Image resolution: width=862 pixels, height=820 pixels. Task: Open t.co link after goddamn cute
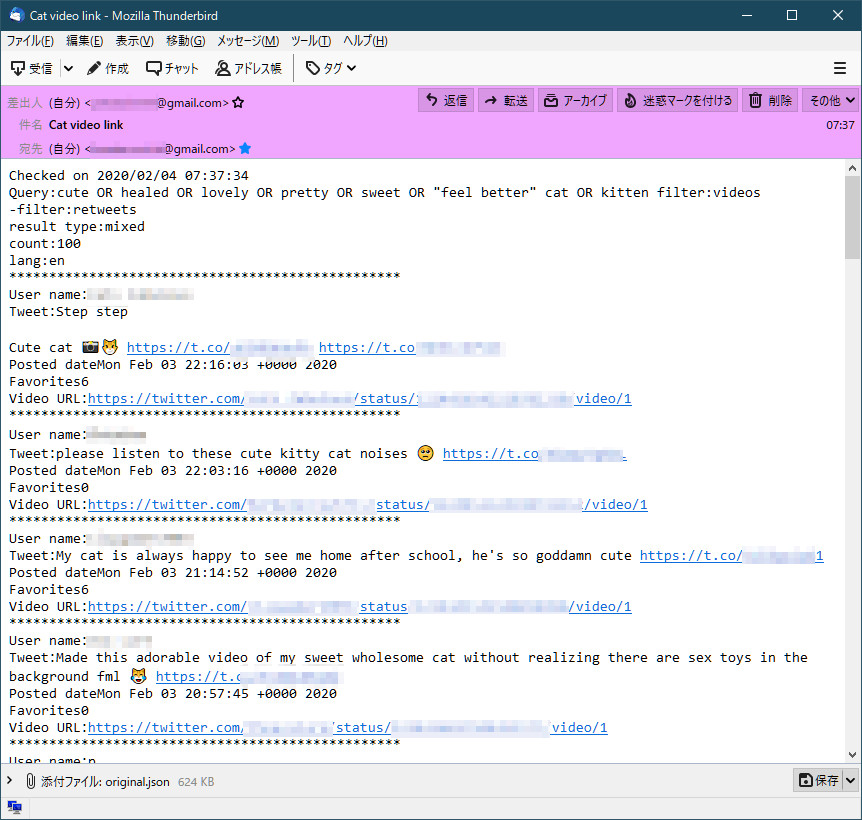pyautogui.click(x=731, y=556)
